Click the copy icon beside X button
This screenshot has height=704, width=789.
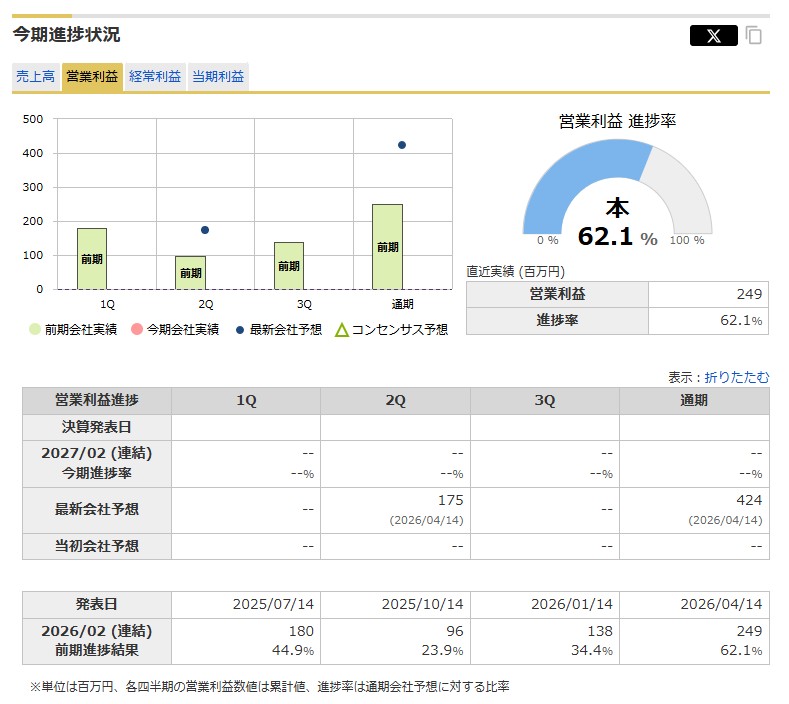tap(754, 36)
